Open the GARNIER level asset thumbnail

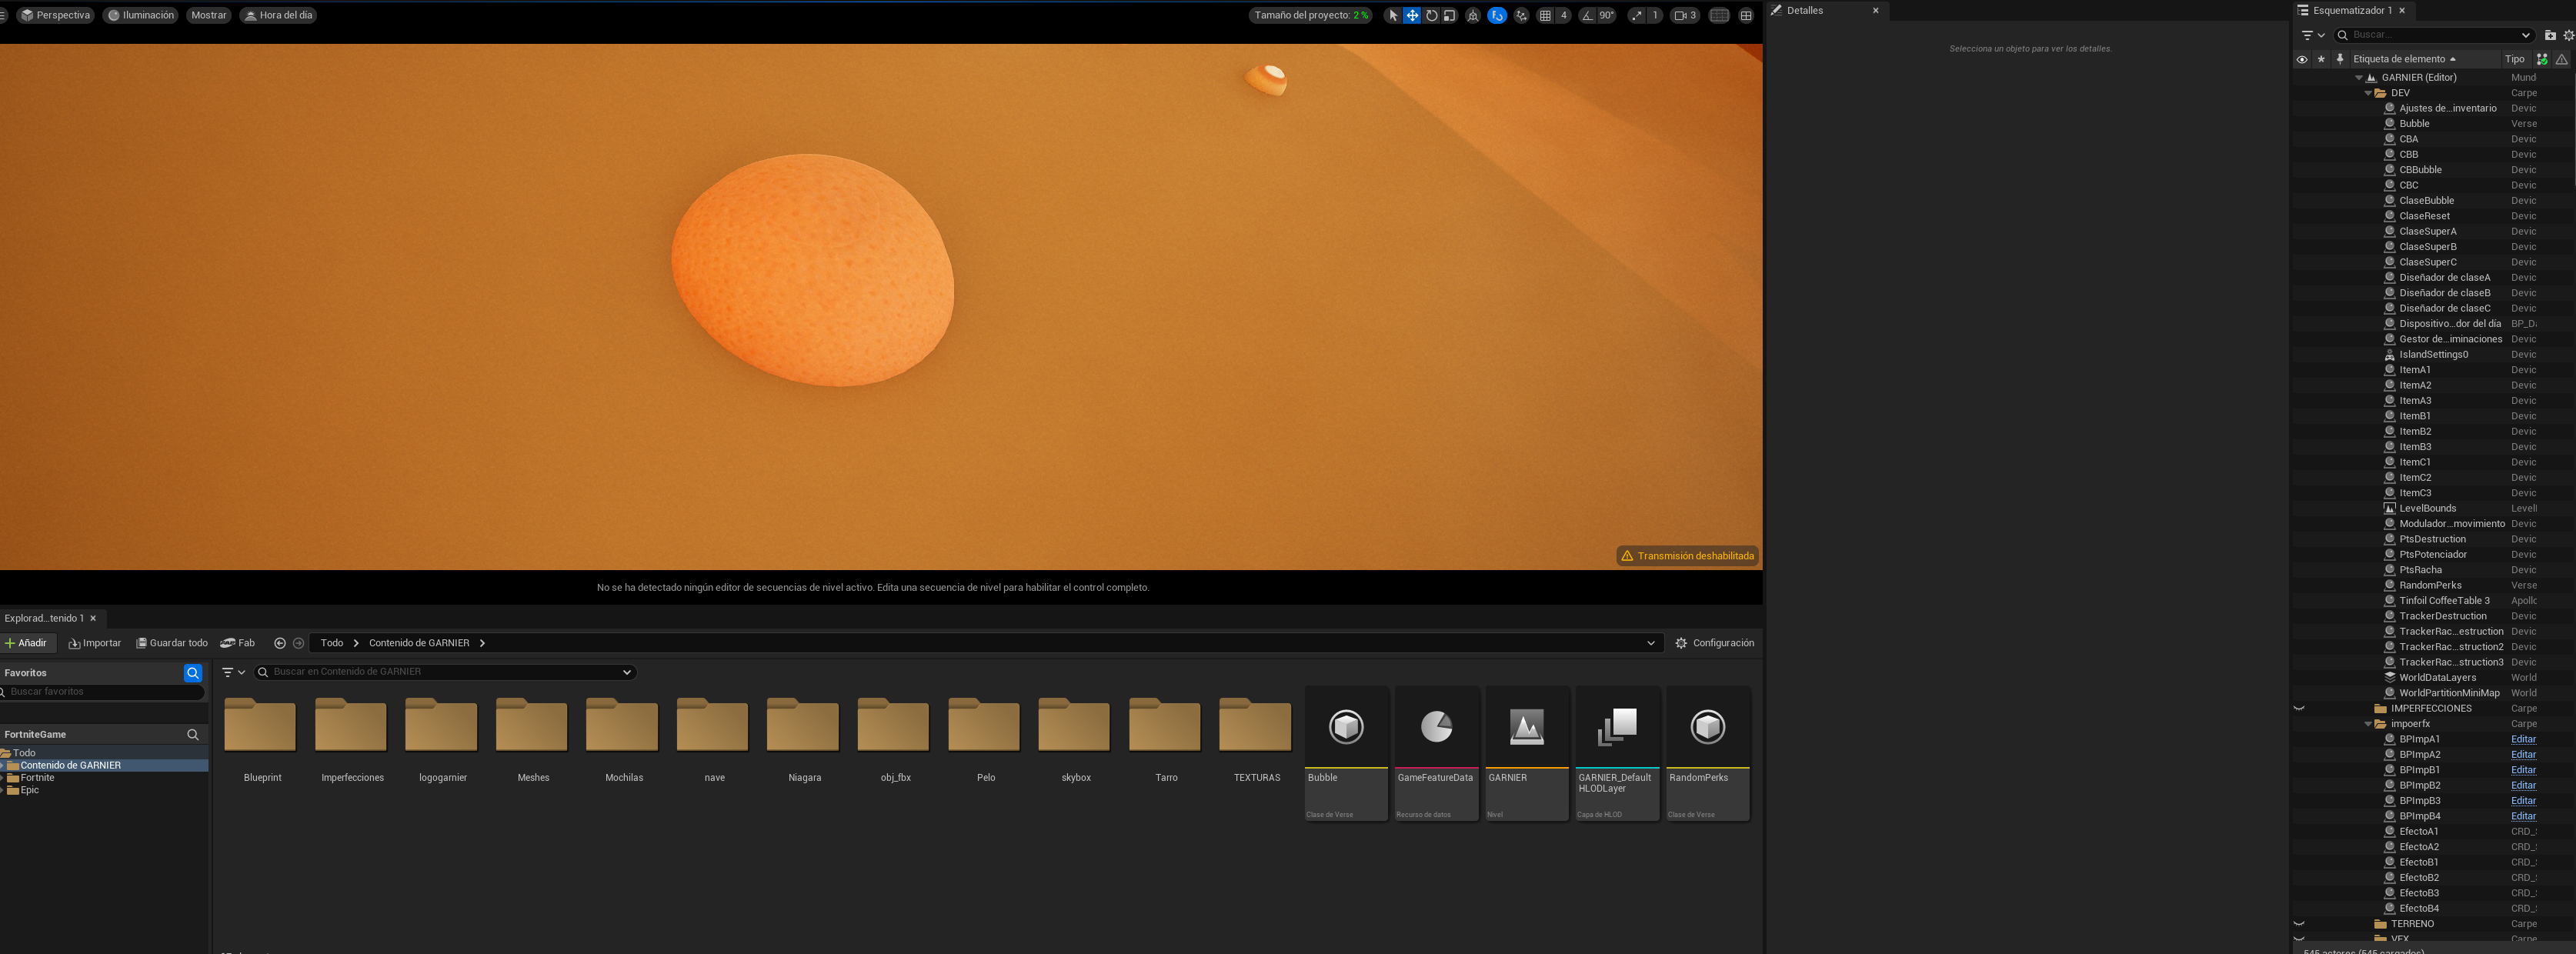(x=1526, y=727)
